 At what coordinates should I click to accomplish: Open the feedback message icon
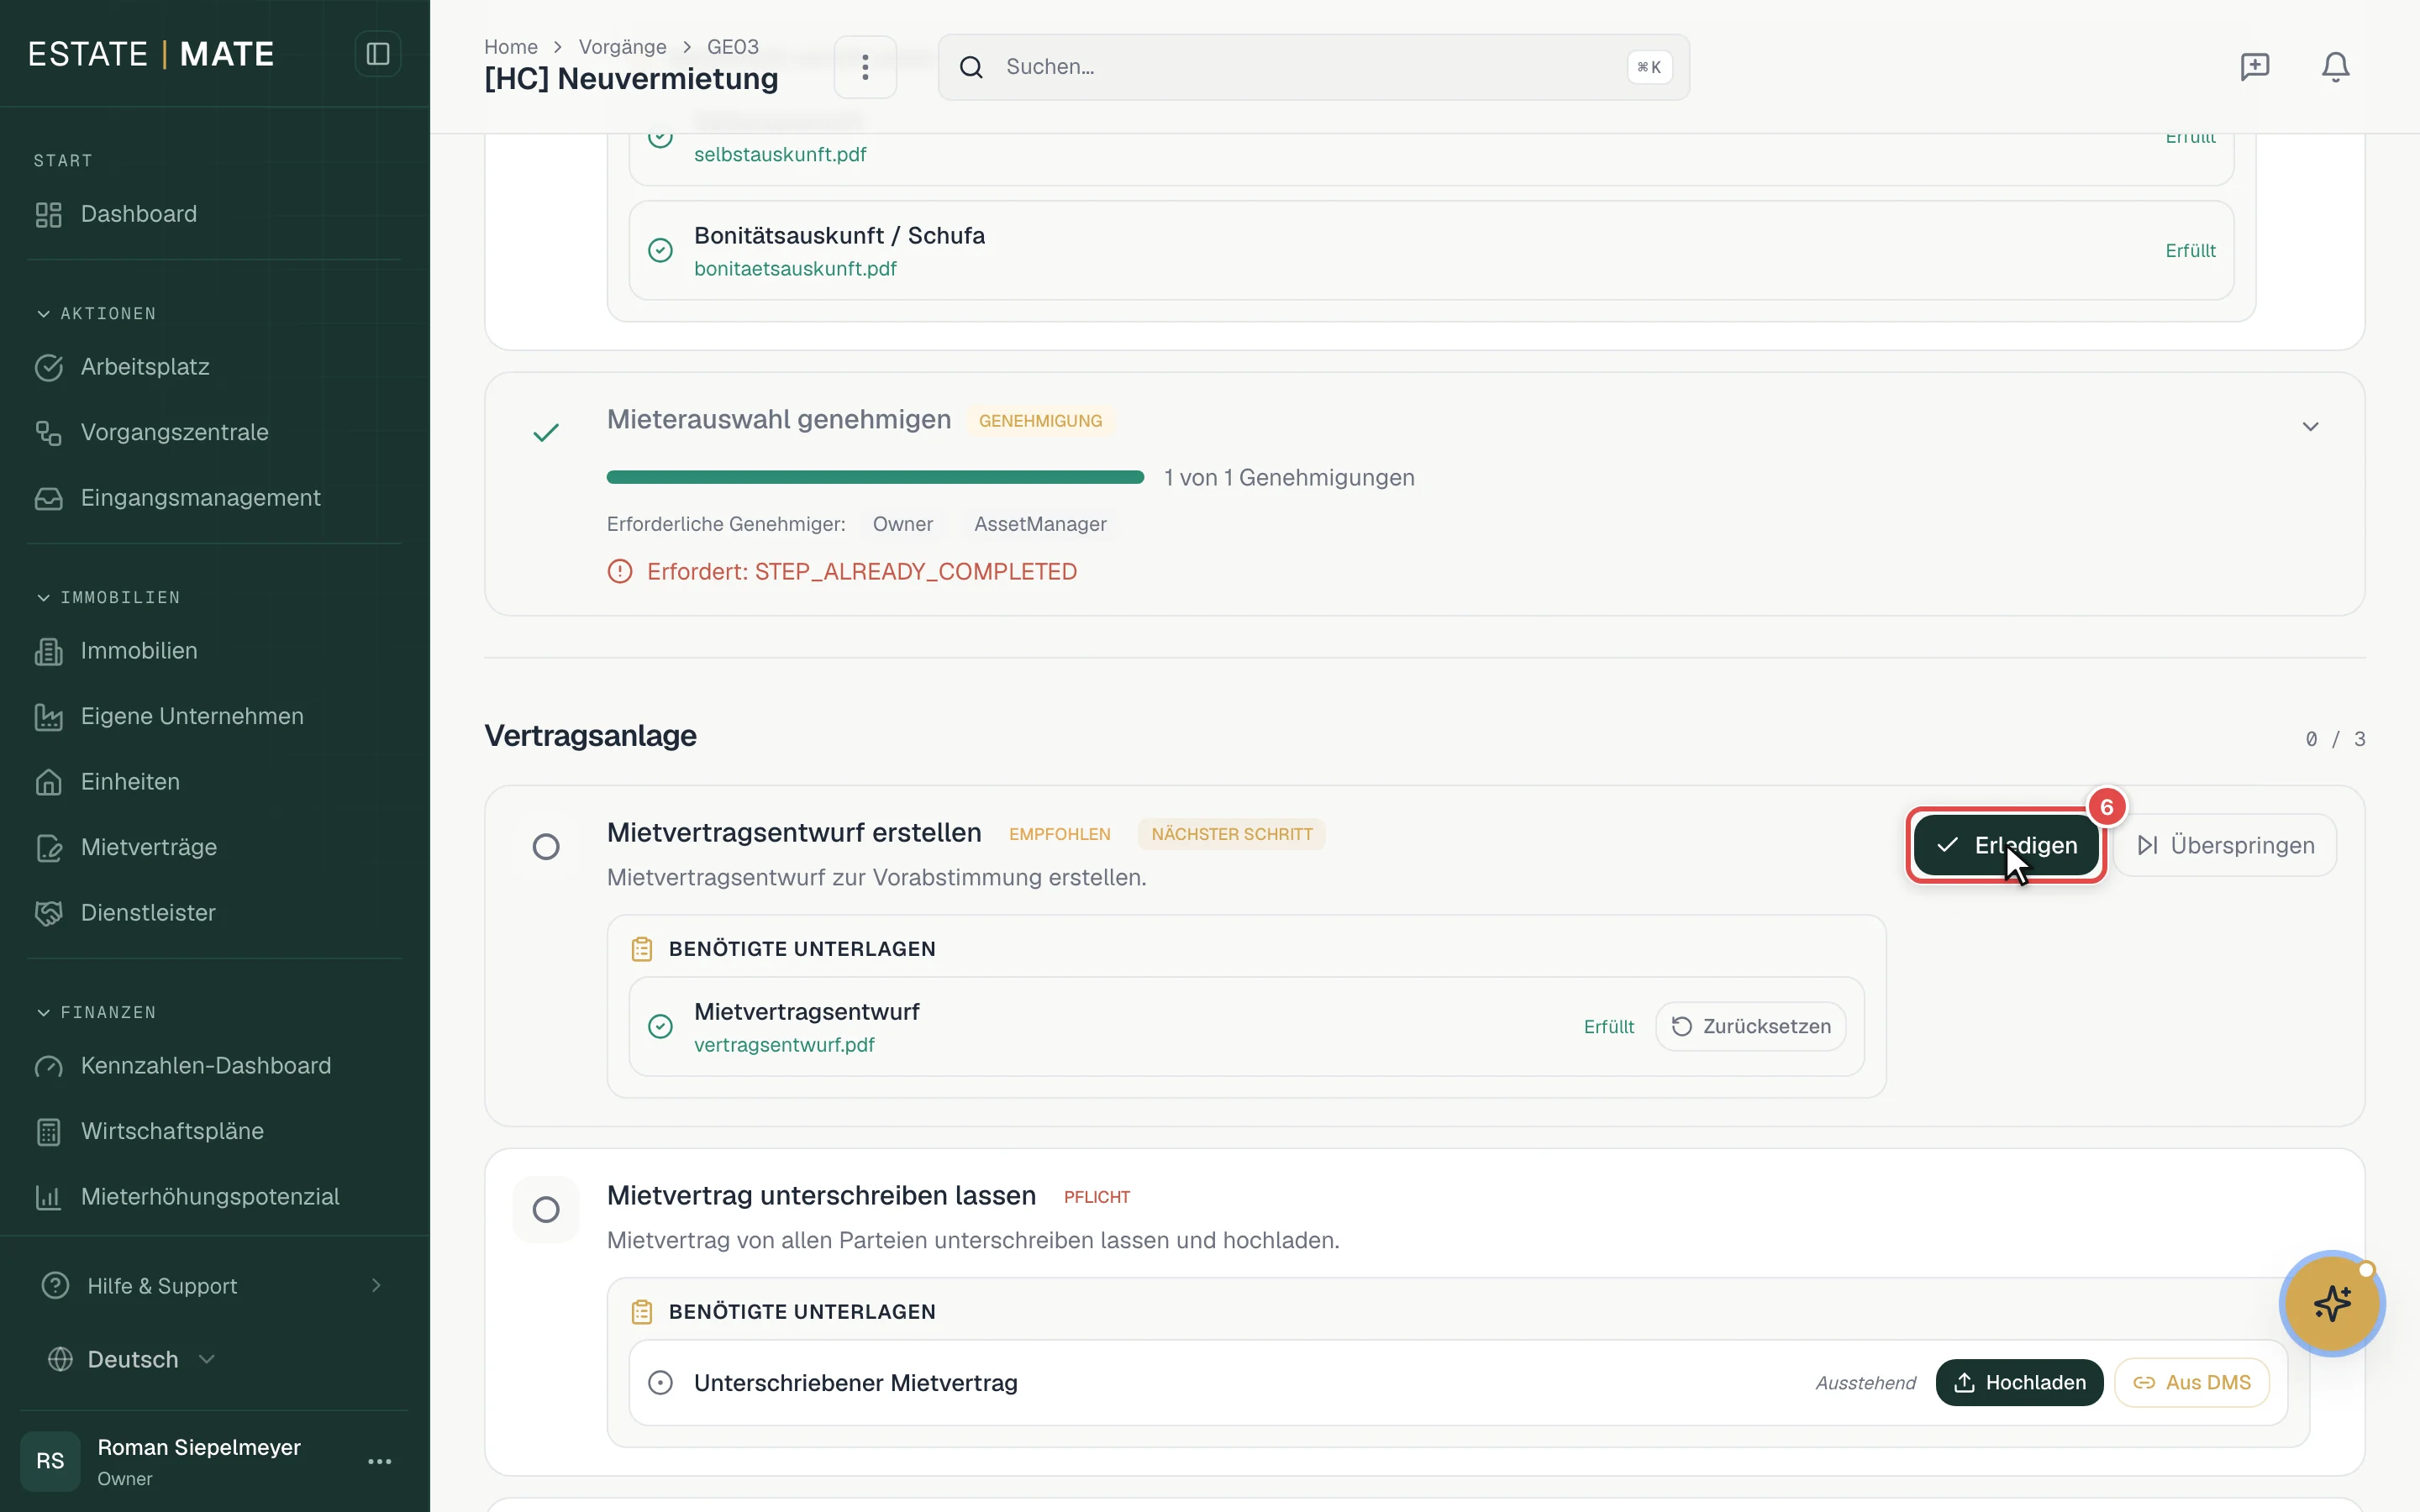2254,67
